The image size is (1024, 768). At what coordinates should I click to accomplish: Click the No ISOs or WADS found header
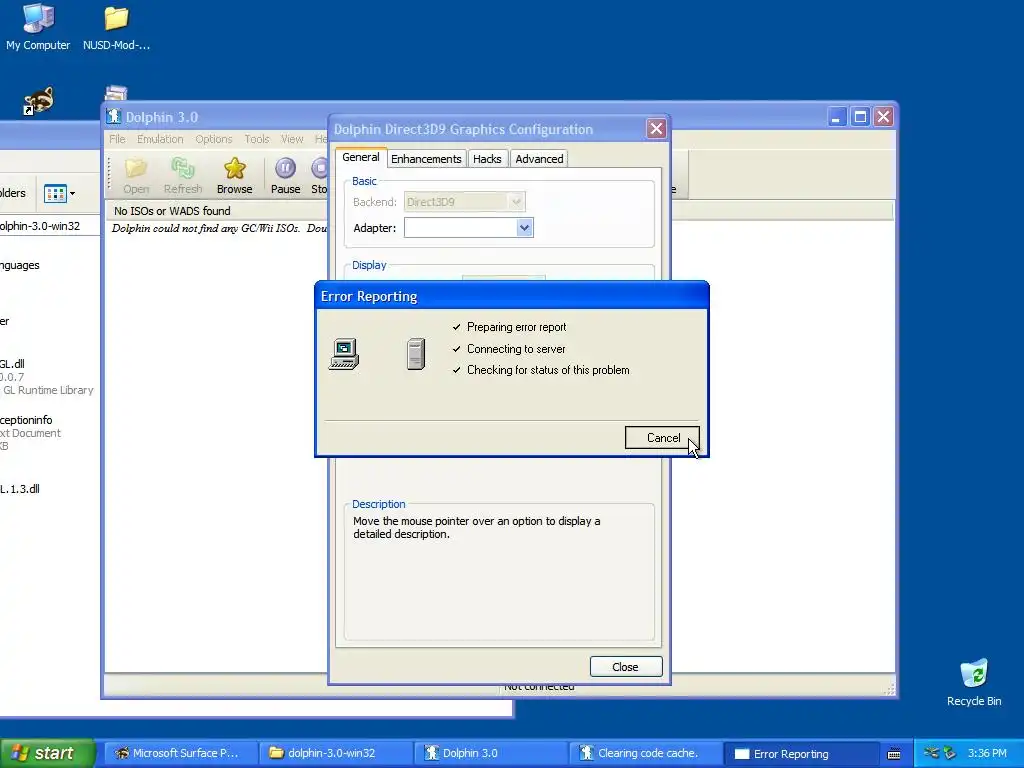pos(172,211)
